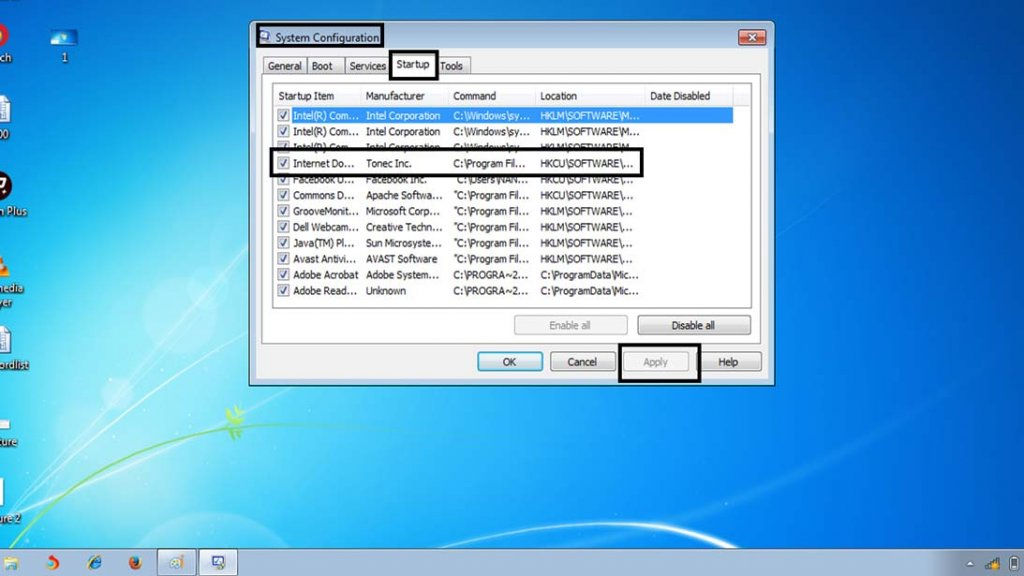Click the Enable all button
Viewport: 1024px width, 576px height.
[x=570, y=325]
